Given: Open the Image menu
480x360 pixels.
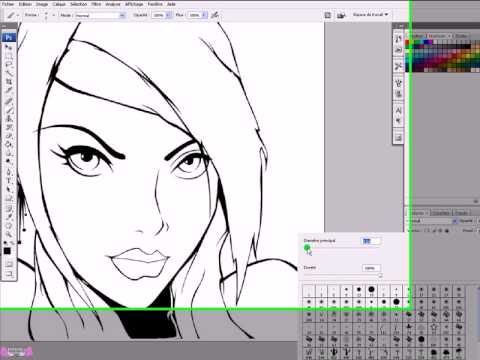Looking at the screenshot, I should tap(42, 4).
